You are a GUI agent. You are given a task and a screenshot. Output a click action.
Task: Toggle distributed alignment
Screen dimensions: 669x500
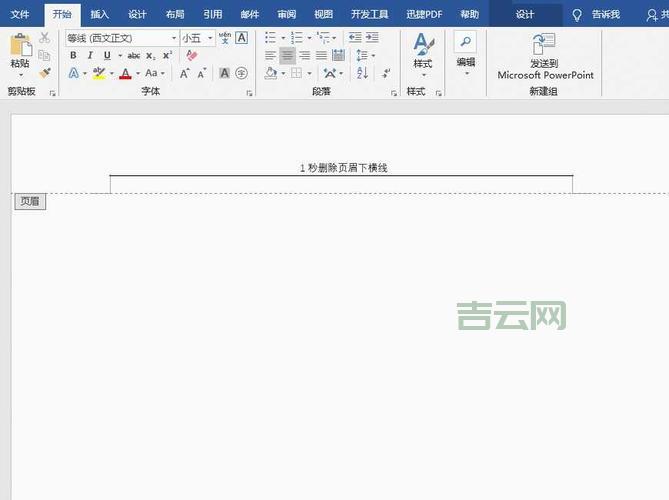click(338, 55)
